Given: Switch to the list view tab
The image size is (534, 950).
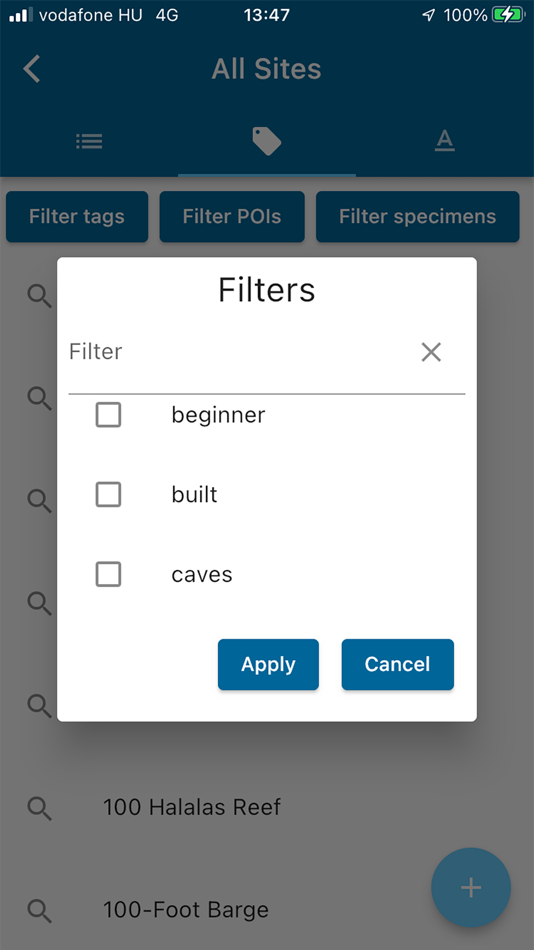Looking at the screenshot, I should click(89, 141).
